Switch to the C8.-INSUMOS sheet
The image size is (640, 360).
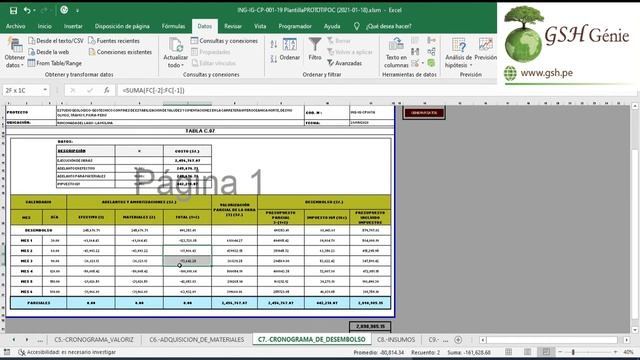tap(396, 340)
